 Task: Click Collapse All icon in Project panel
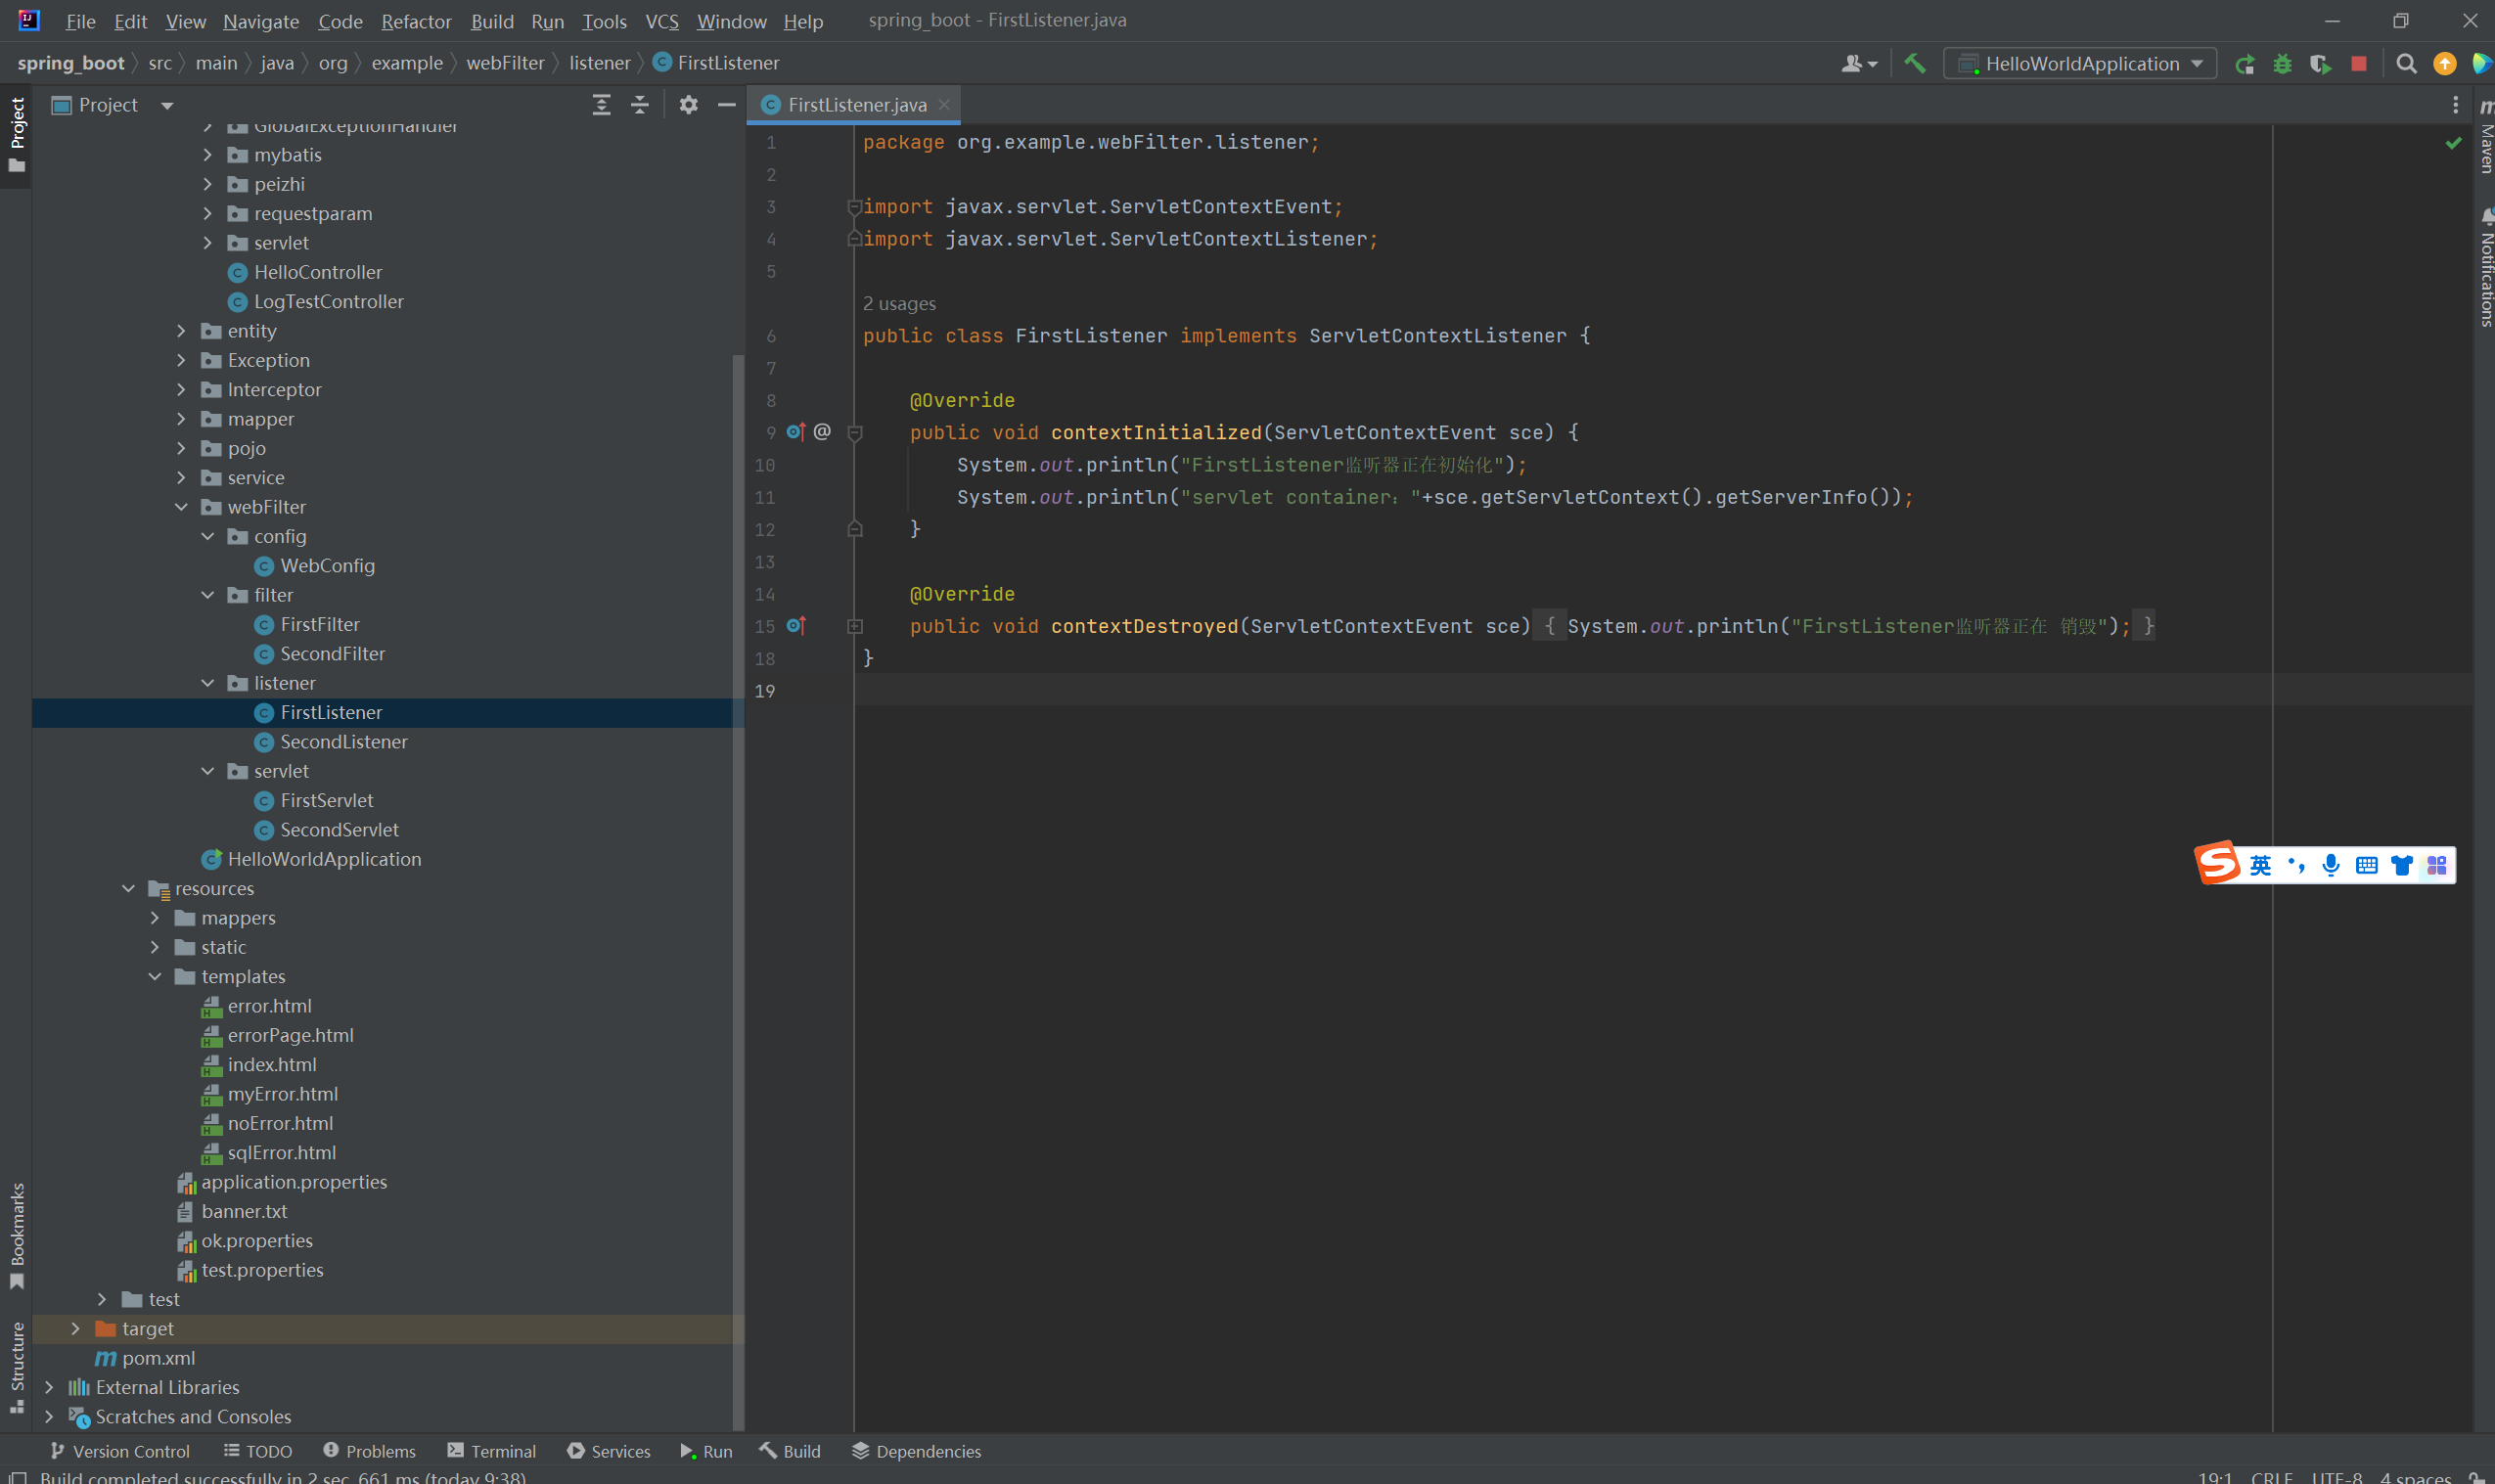[x=640, y=105]
